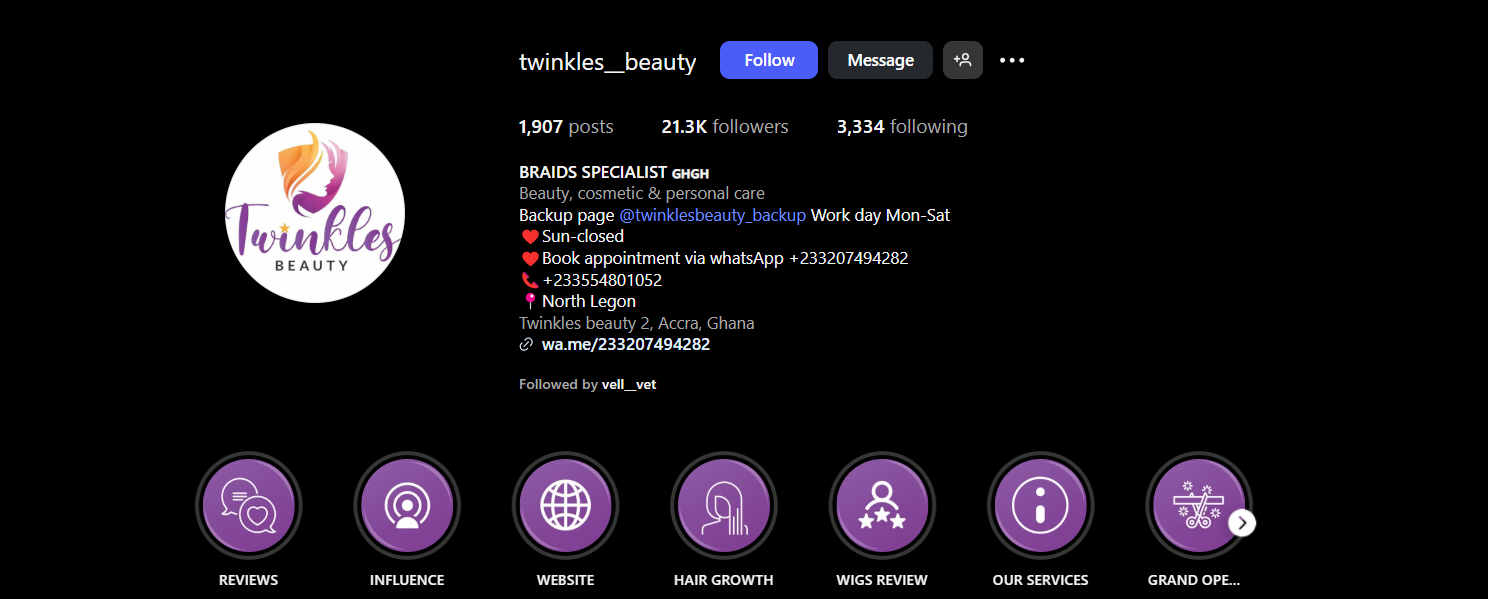This screenshot has height=599, width=1488.
Task: Open the three-dot profile options menu
Action: pos(1012,60)
